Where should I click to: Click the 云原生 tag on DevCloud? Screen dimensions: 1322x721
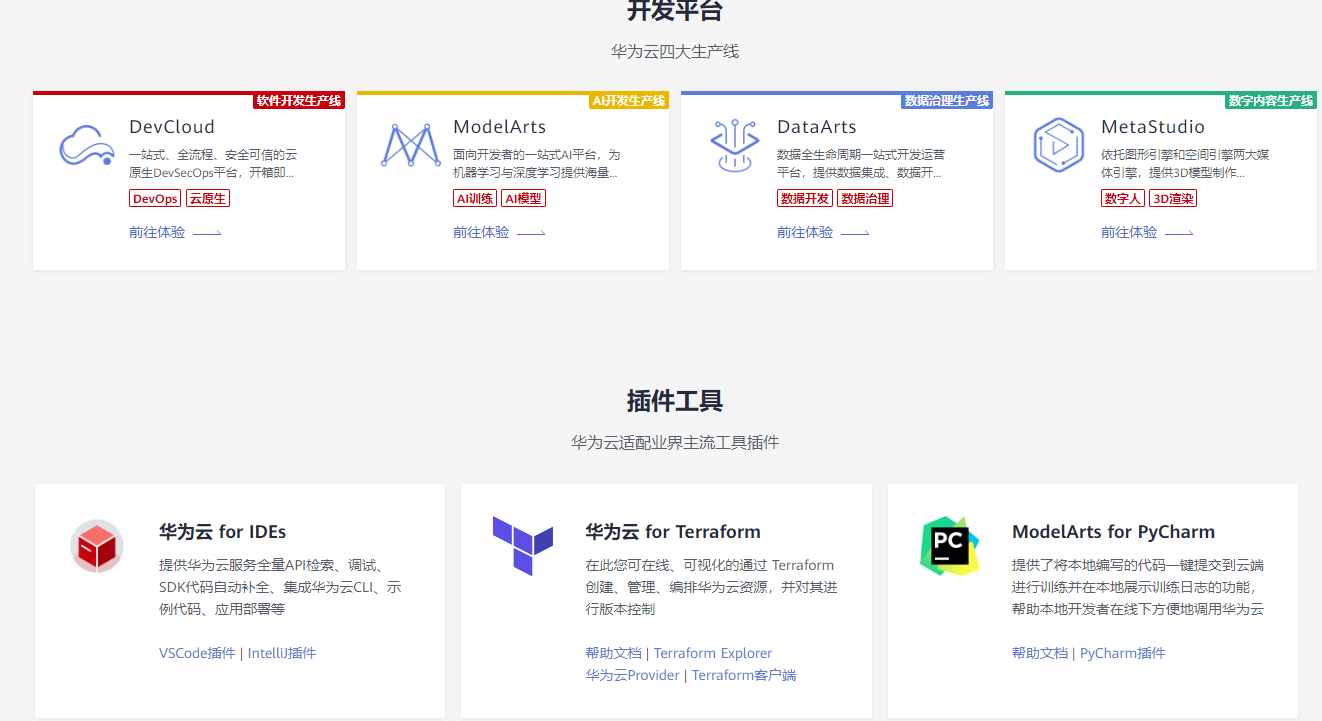click(x=208, y=198)
